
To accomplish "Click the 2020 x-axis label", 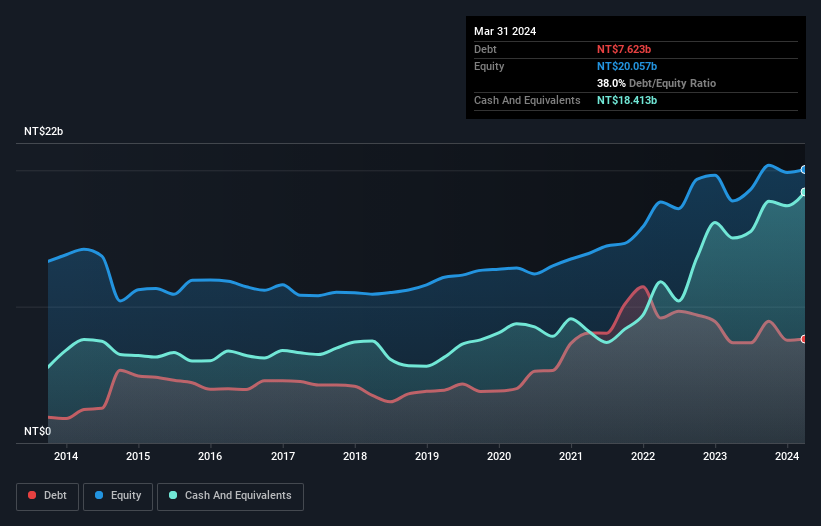I will tap(499, 456).
